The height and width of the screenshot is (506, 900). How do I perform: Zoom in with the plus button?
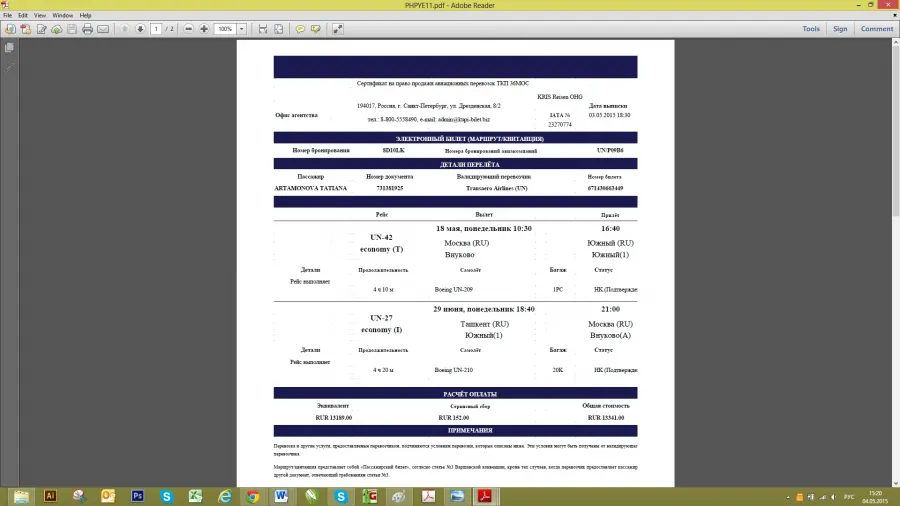coord(204,29)
